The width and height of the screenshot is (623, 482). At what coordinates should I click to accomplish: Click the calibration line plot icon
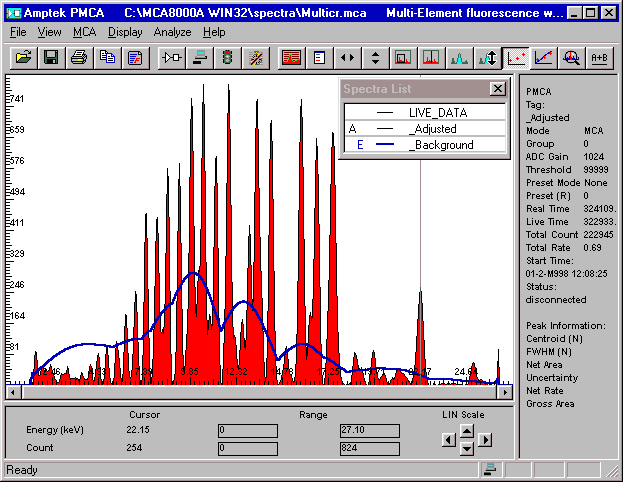pos(543,58)
